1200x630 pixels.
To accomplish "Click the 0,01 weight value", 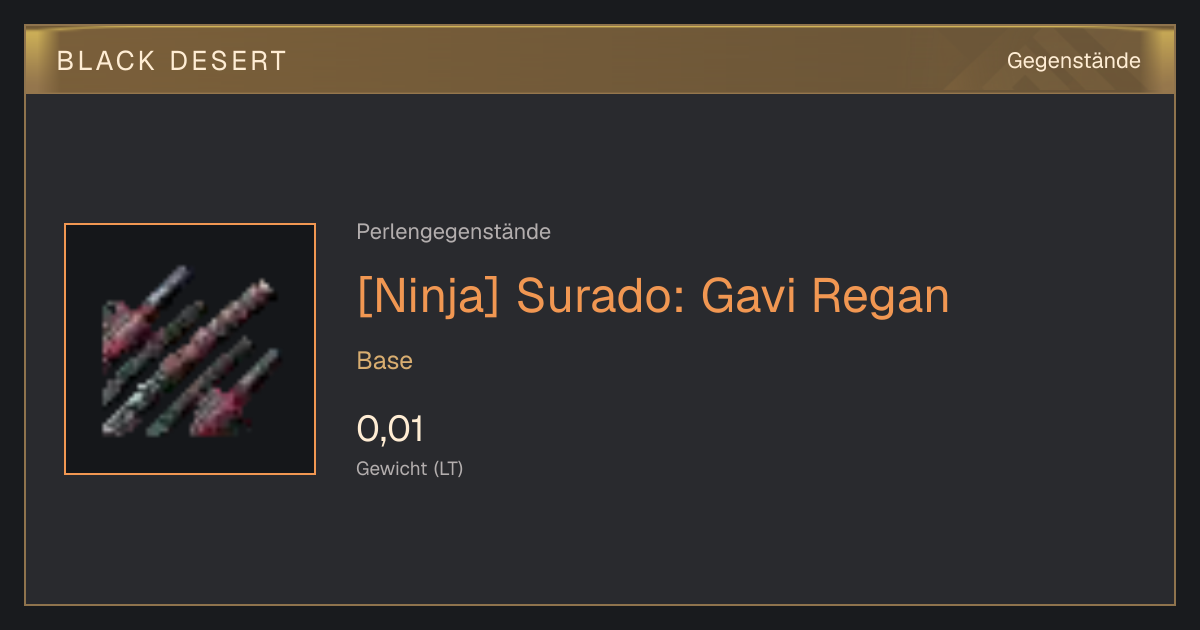I will (x=390, y=429).
